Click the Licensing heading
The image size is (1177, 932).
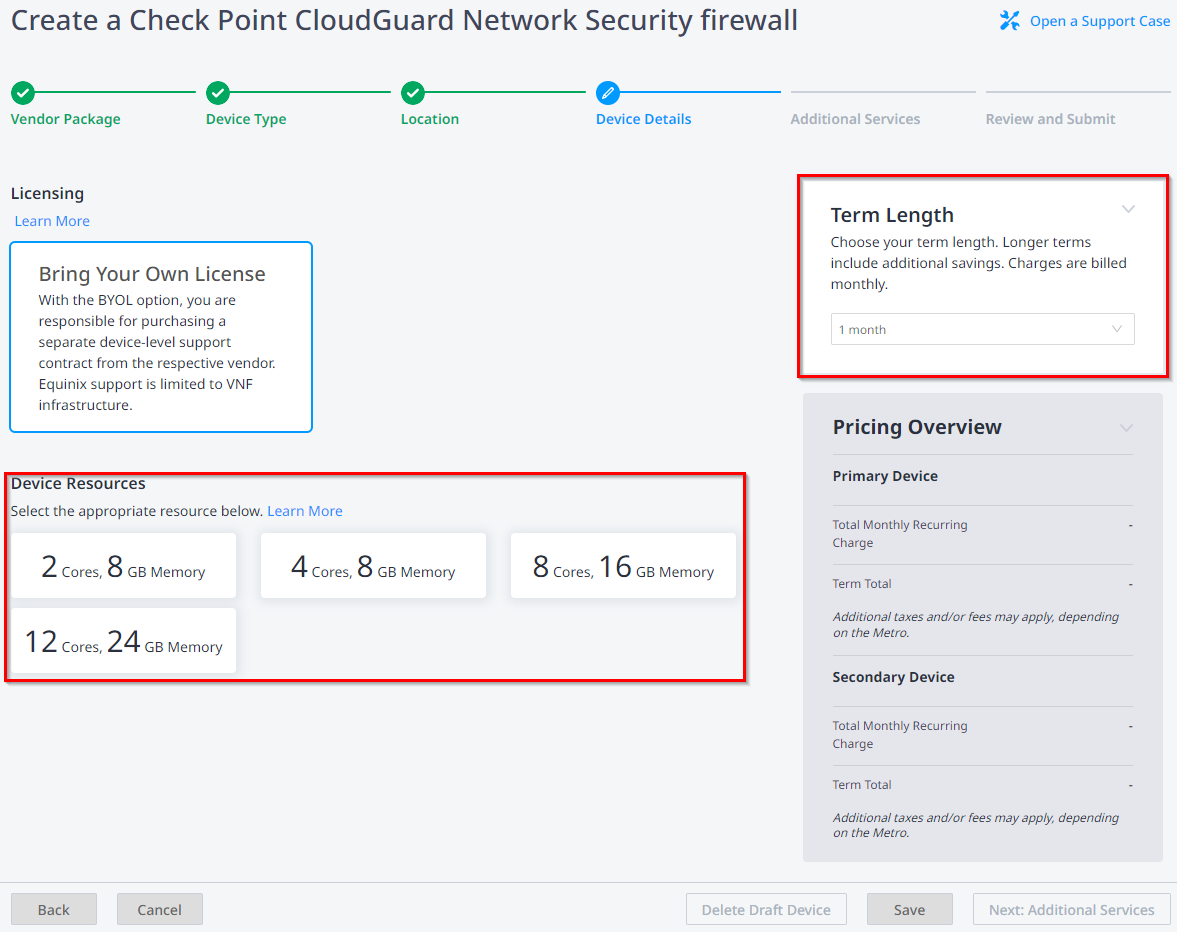tap(47, 194)
